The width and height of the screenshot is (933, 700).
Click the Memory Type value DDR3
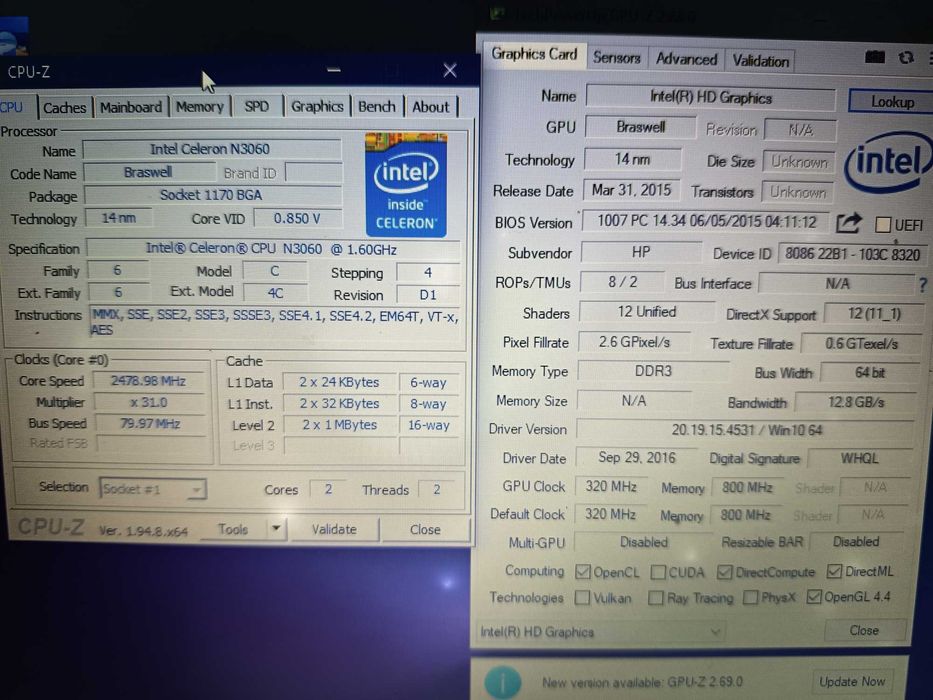click(653, 371)
